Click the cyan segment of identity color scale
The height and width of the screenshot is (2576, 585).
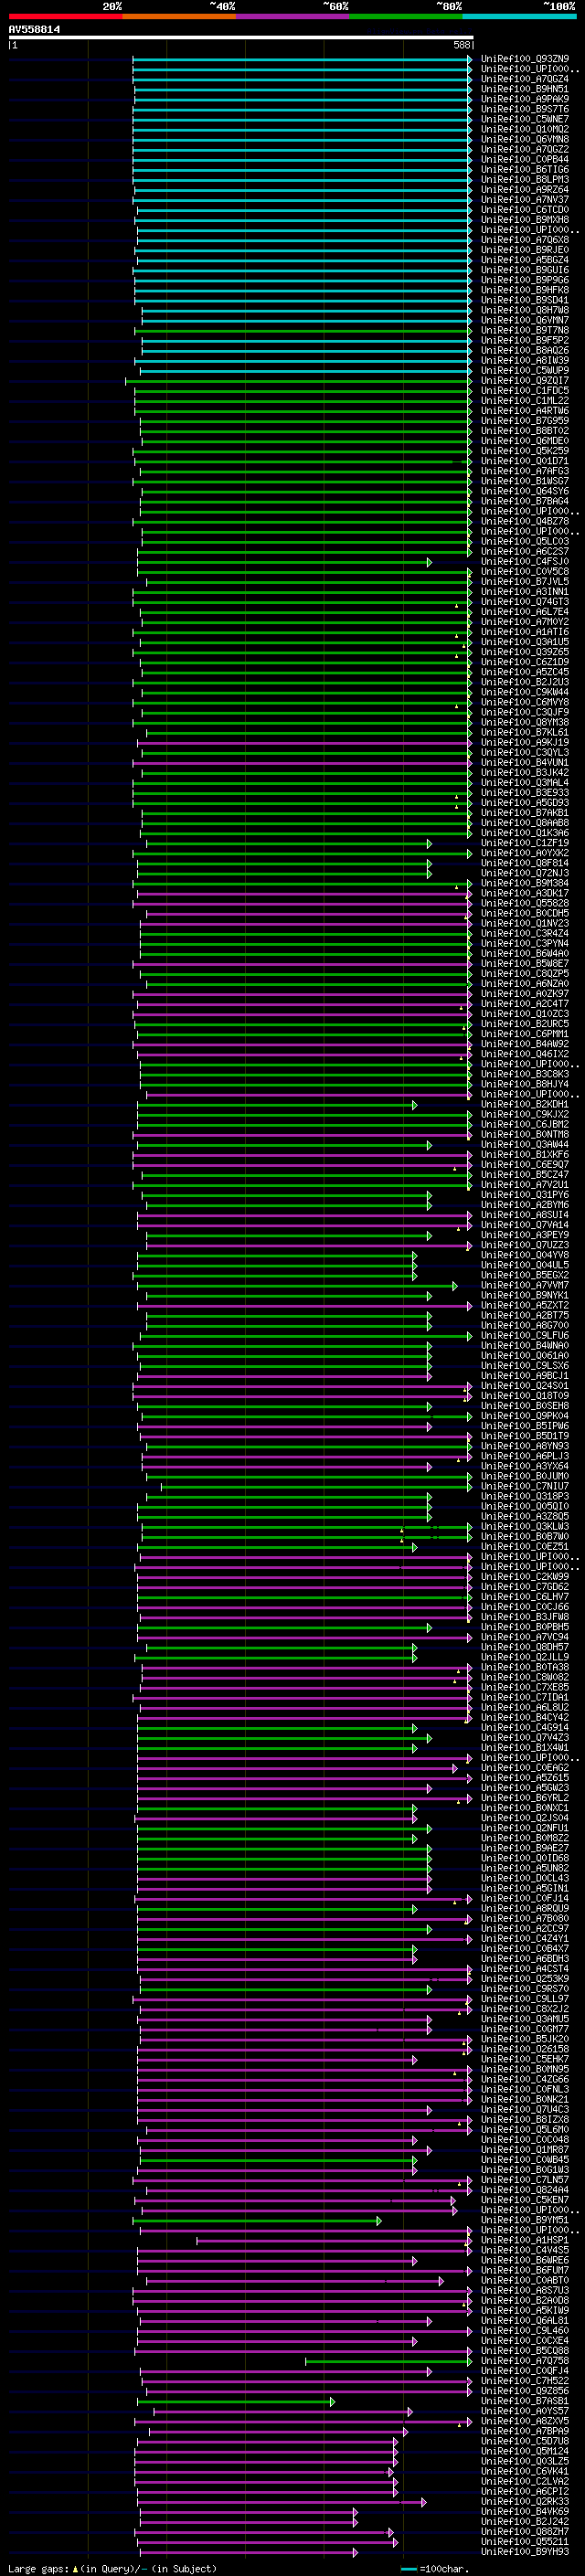click(519, 16)
